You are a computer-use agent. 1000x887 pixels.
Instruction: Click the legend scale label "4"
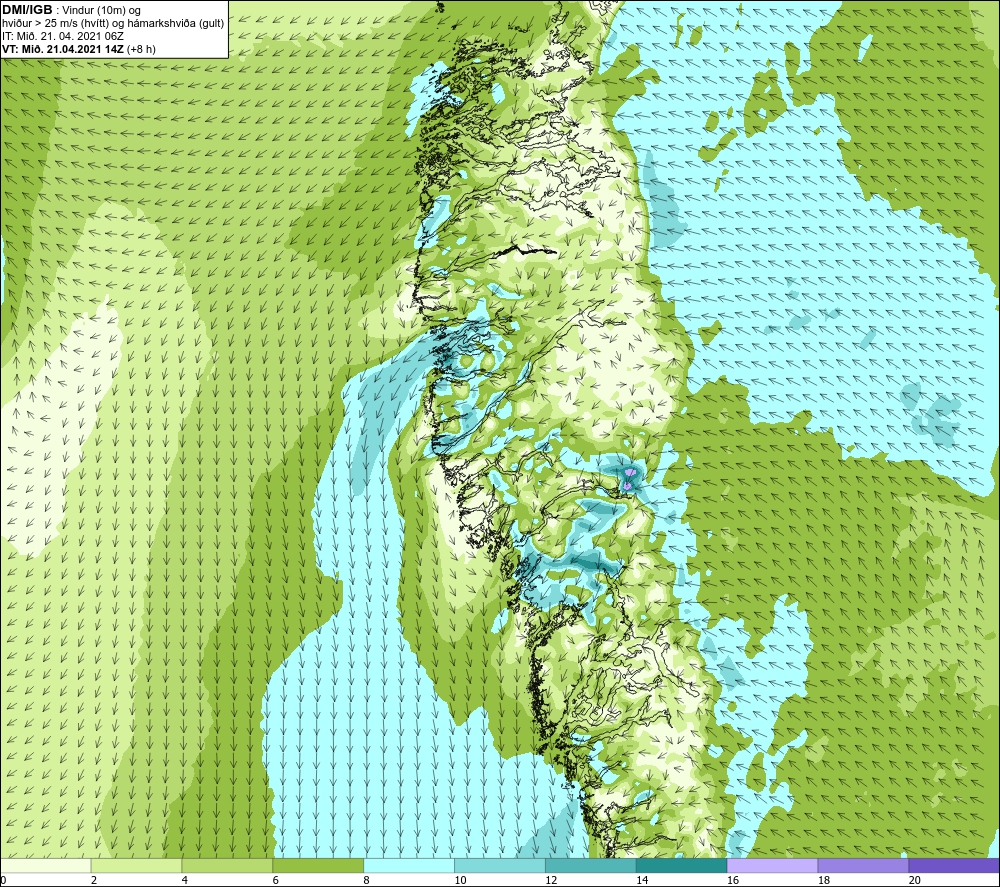(185, 880)
